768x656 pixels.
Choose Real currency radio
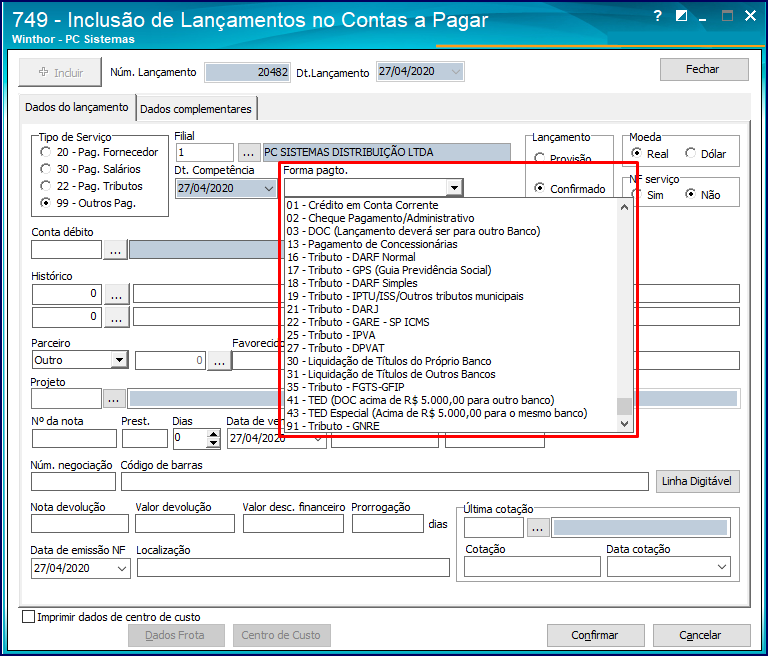tap(649, 154)
